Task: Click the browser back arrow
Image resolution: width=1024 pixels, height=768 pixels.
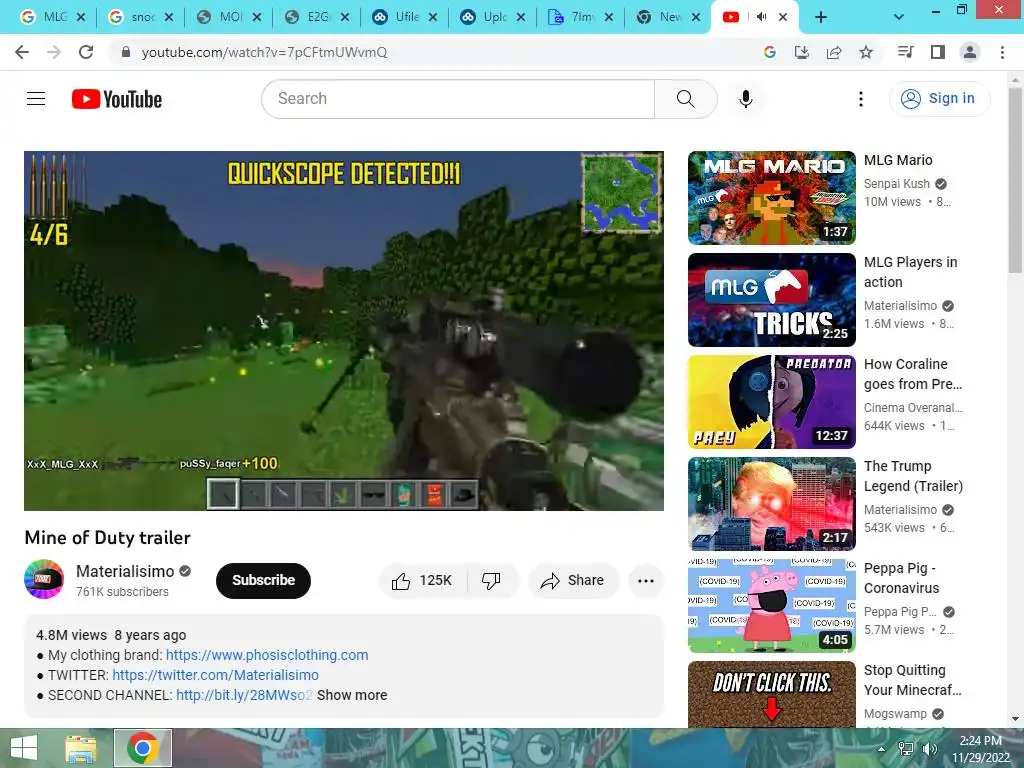Action: pos(22,52)
